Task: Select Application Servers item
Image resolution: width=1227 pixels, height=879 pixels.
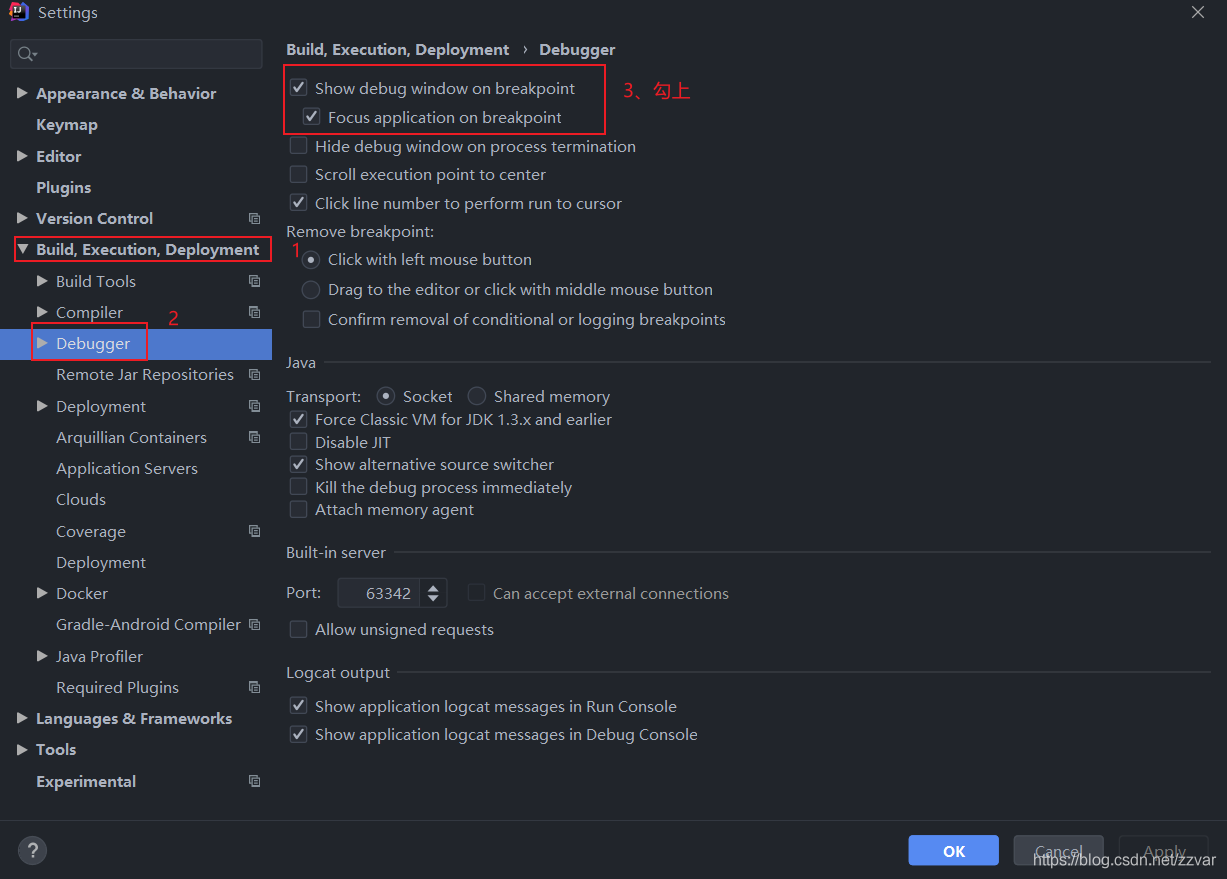Action: [127, 469]
